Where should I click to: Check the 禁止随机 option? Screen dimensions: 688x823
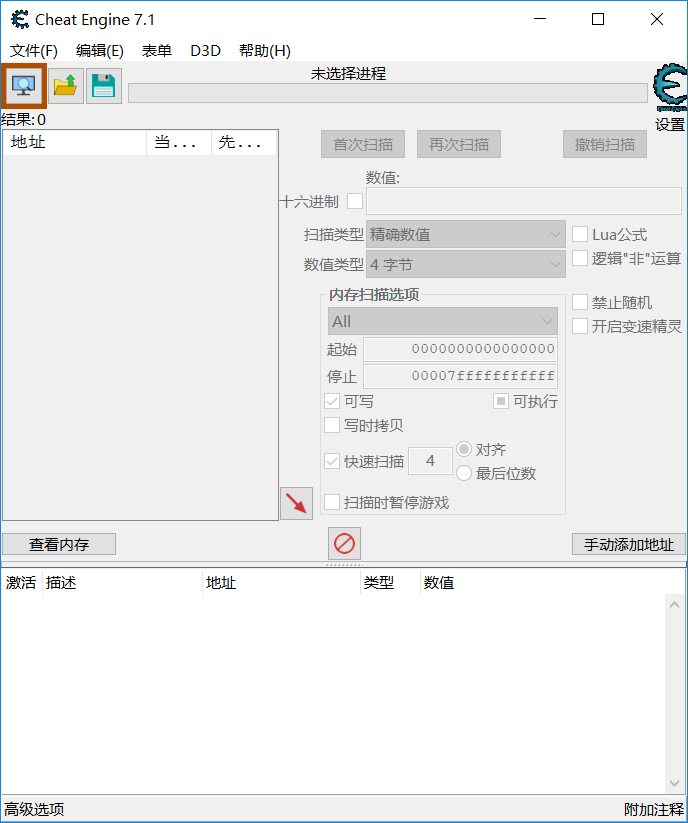580,302
